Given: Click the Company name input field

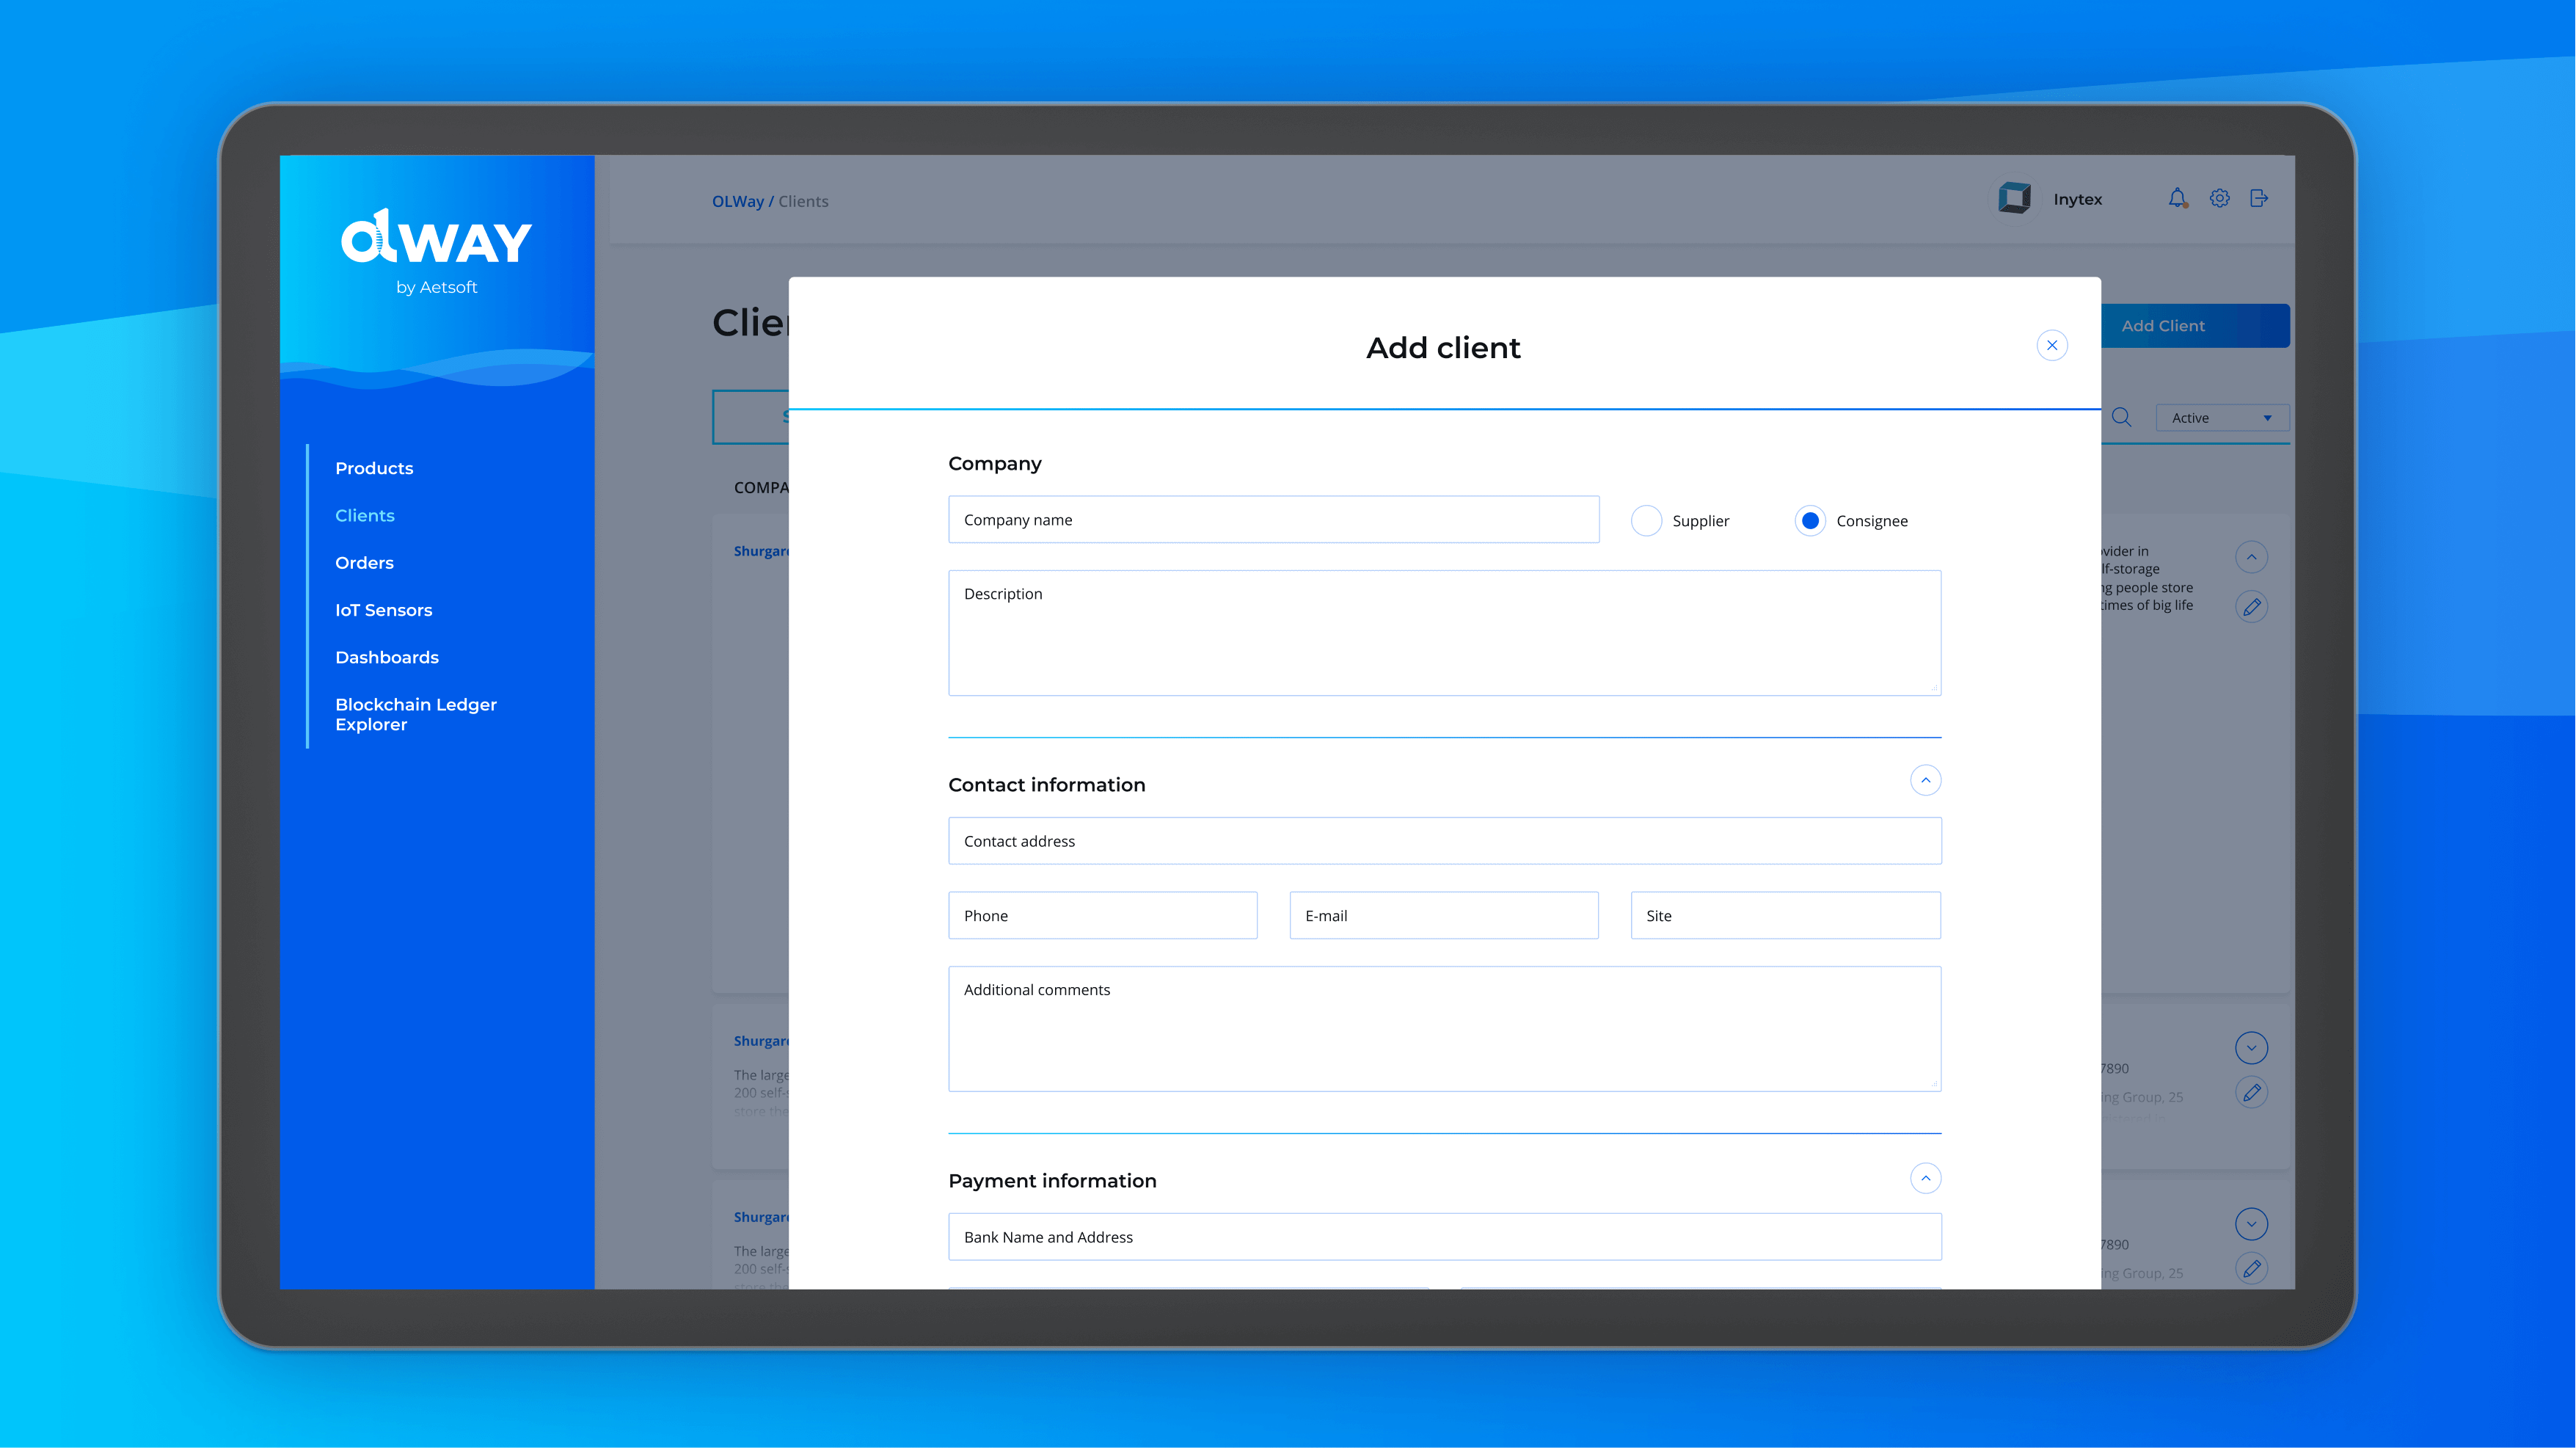Looking at the screenshot, I should [x=1273, y=520].
